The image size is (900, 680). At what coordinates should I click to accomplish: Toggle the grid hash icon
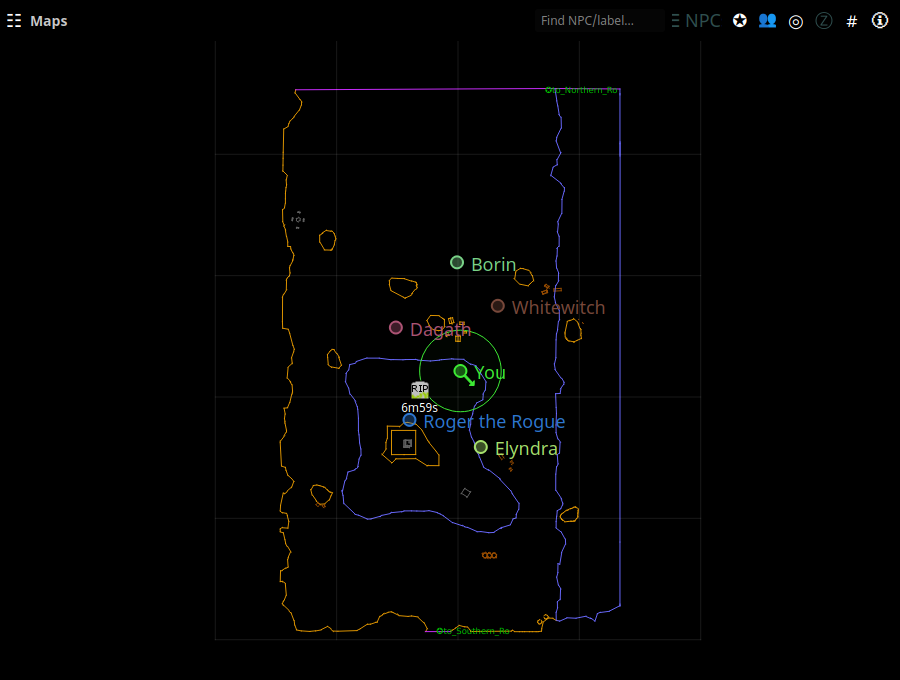[852, 22]
